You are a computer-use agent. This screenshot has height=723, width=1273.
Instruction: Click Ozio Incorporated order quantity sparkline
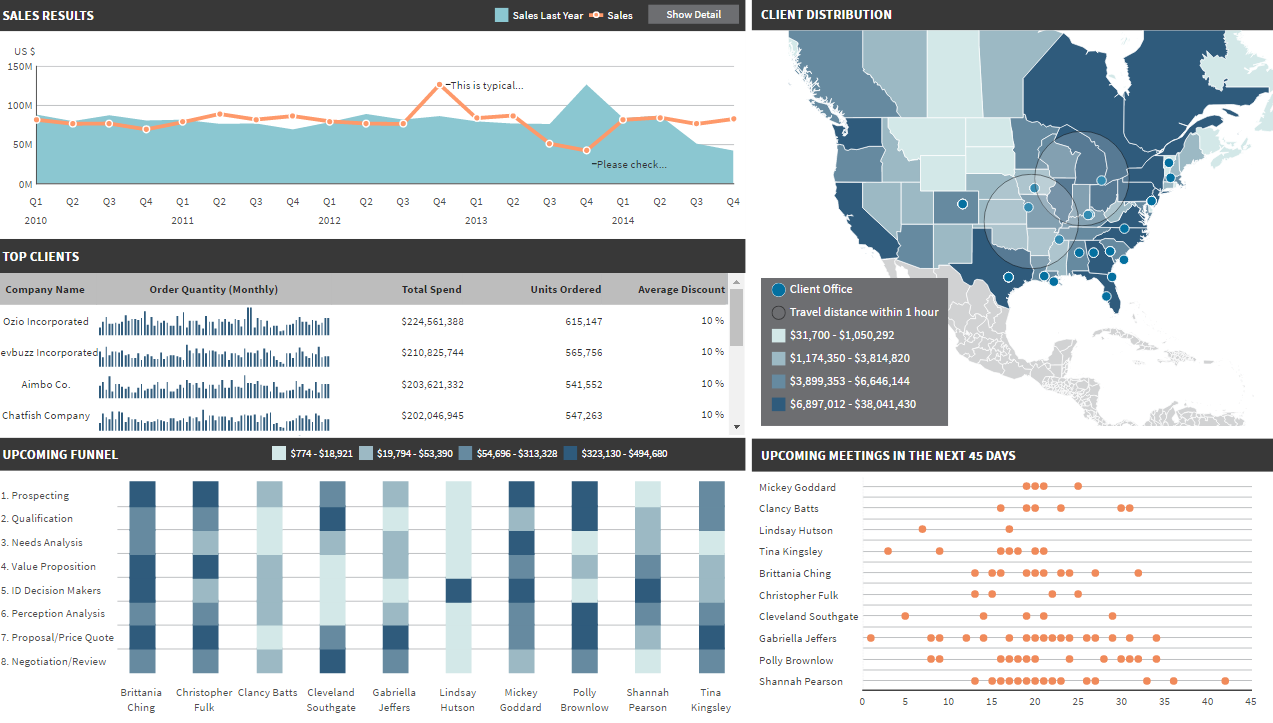[214, 322]
